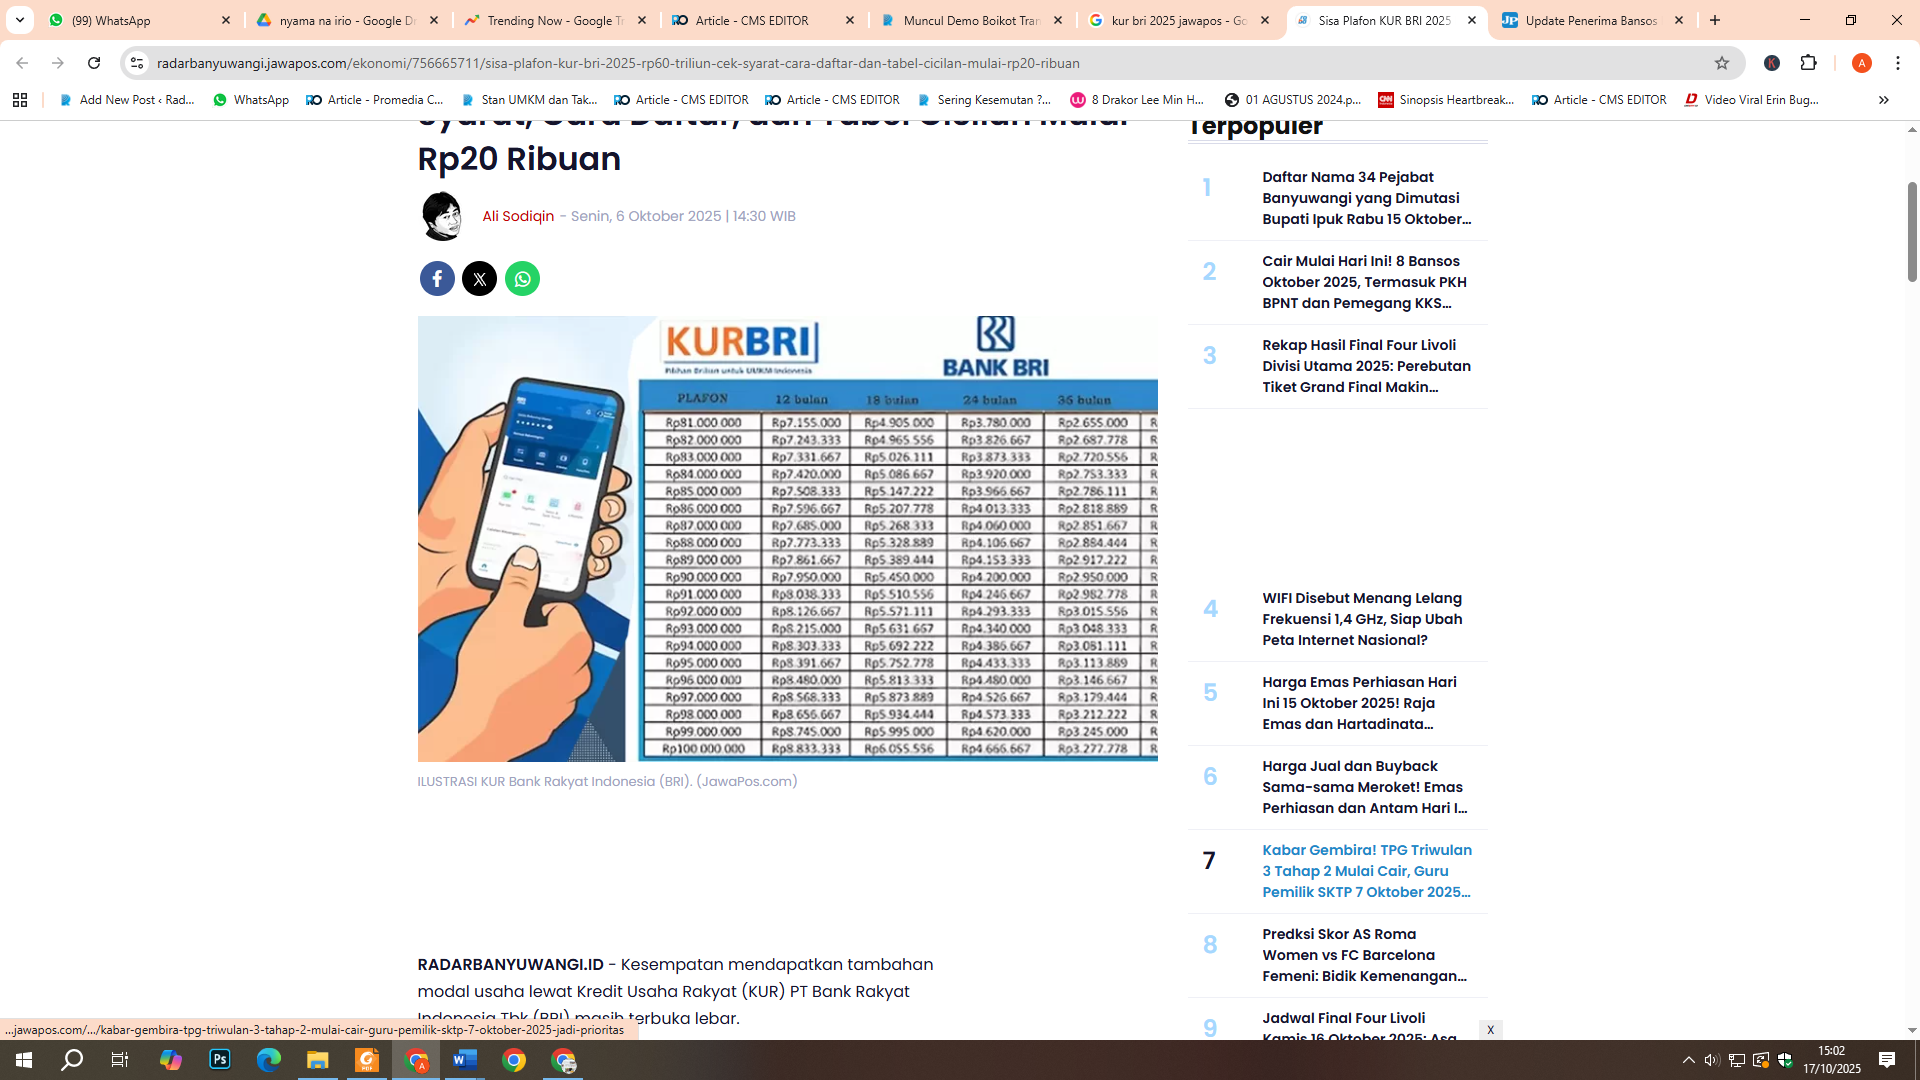Switch to Trending Now Google Trends tab
This screenshot has height=1080, width=1920.
(556, 20)
